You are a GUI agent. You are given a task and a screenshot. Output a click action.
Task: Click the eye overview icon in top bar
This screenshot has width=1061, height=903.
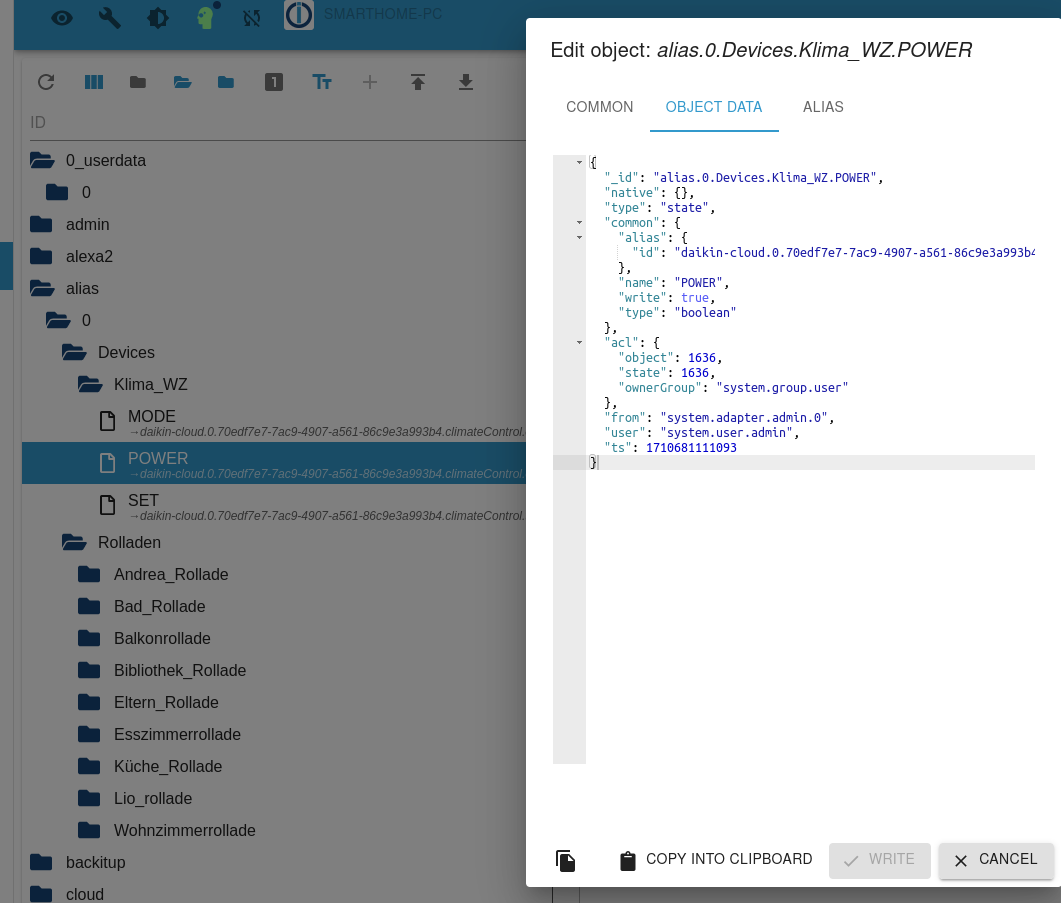point(62,18)
